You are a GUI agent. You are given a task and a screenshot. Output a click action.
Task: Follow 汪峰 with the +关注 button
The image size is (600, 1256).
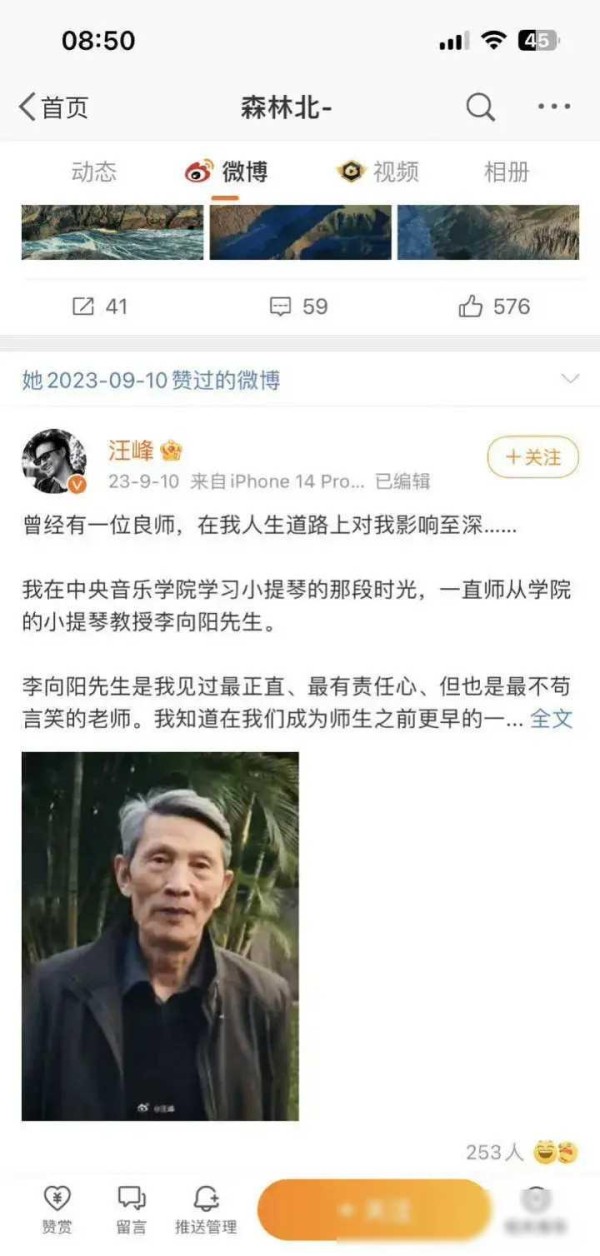533,457
